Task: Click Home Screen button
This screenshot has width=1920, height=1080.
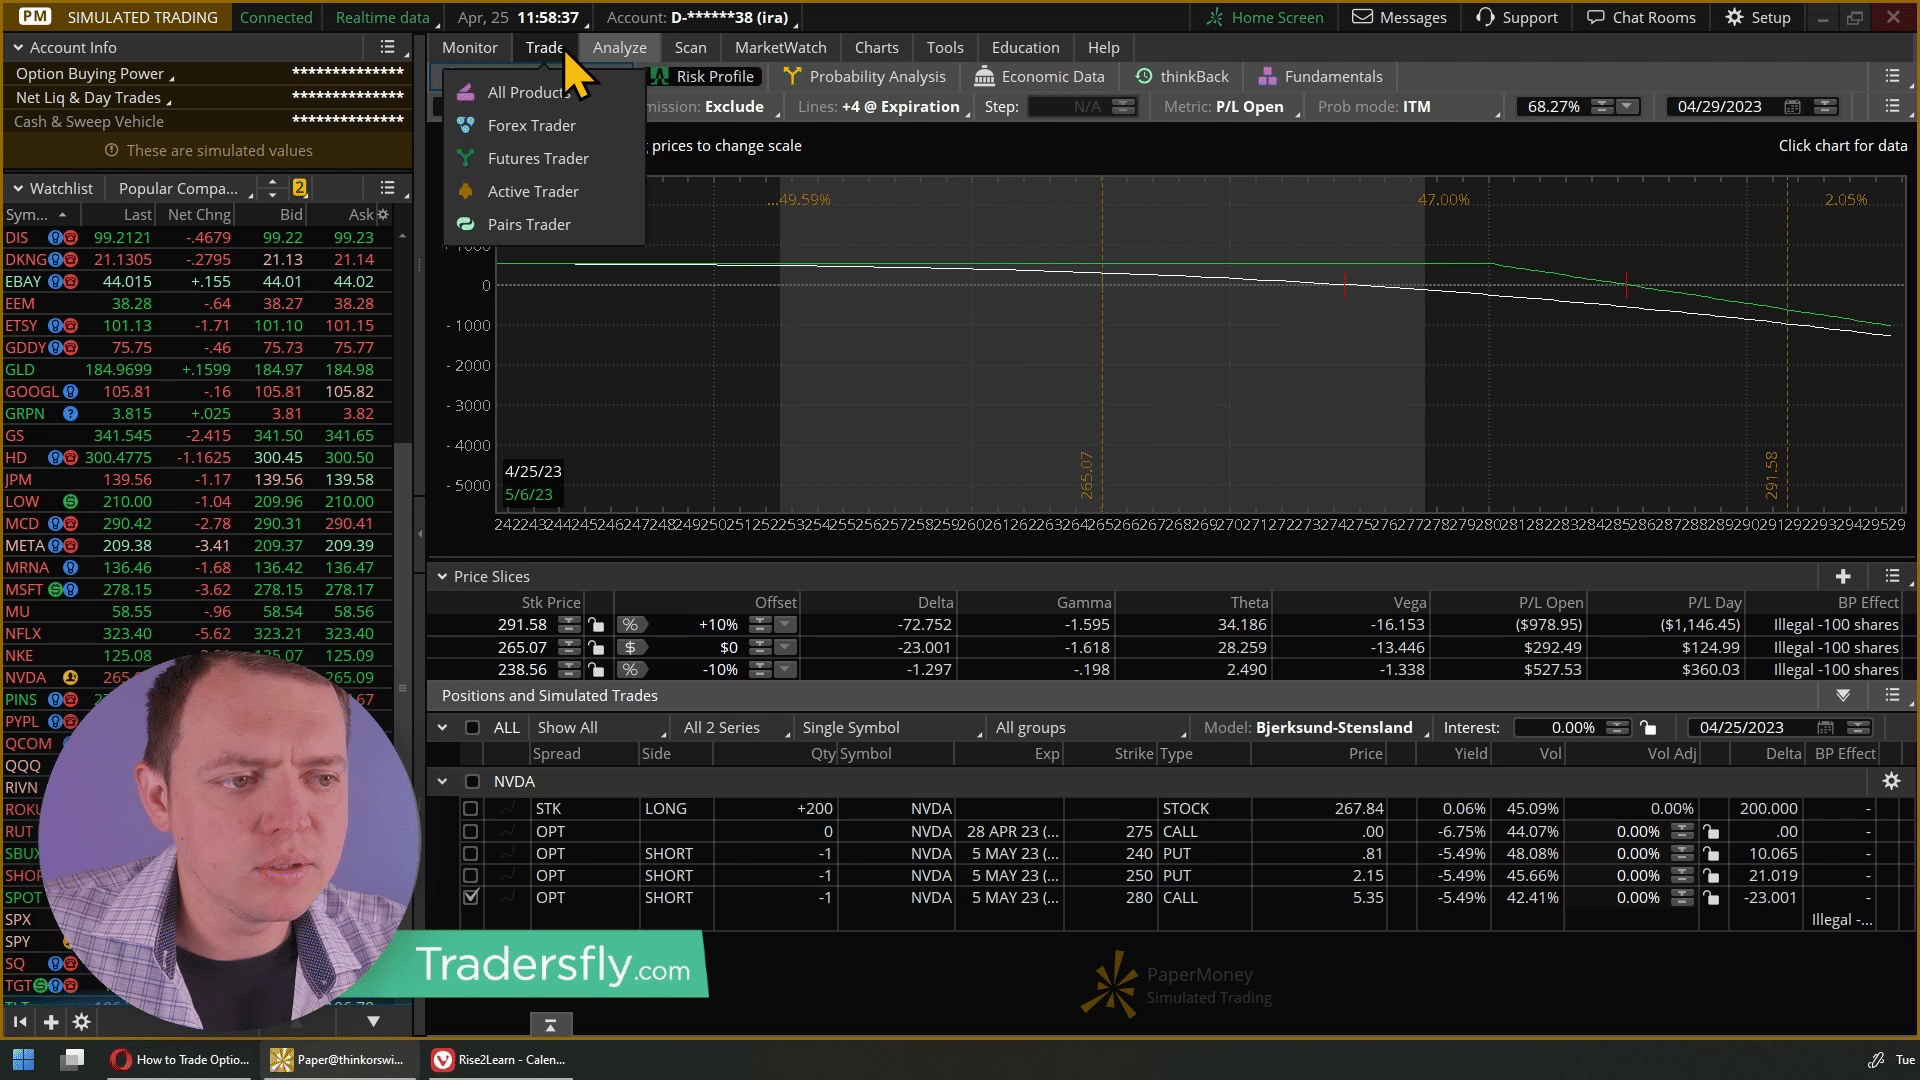Action: pos(1265,17)
